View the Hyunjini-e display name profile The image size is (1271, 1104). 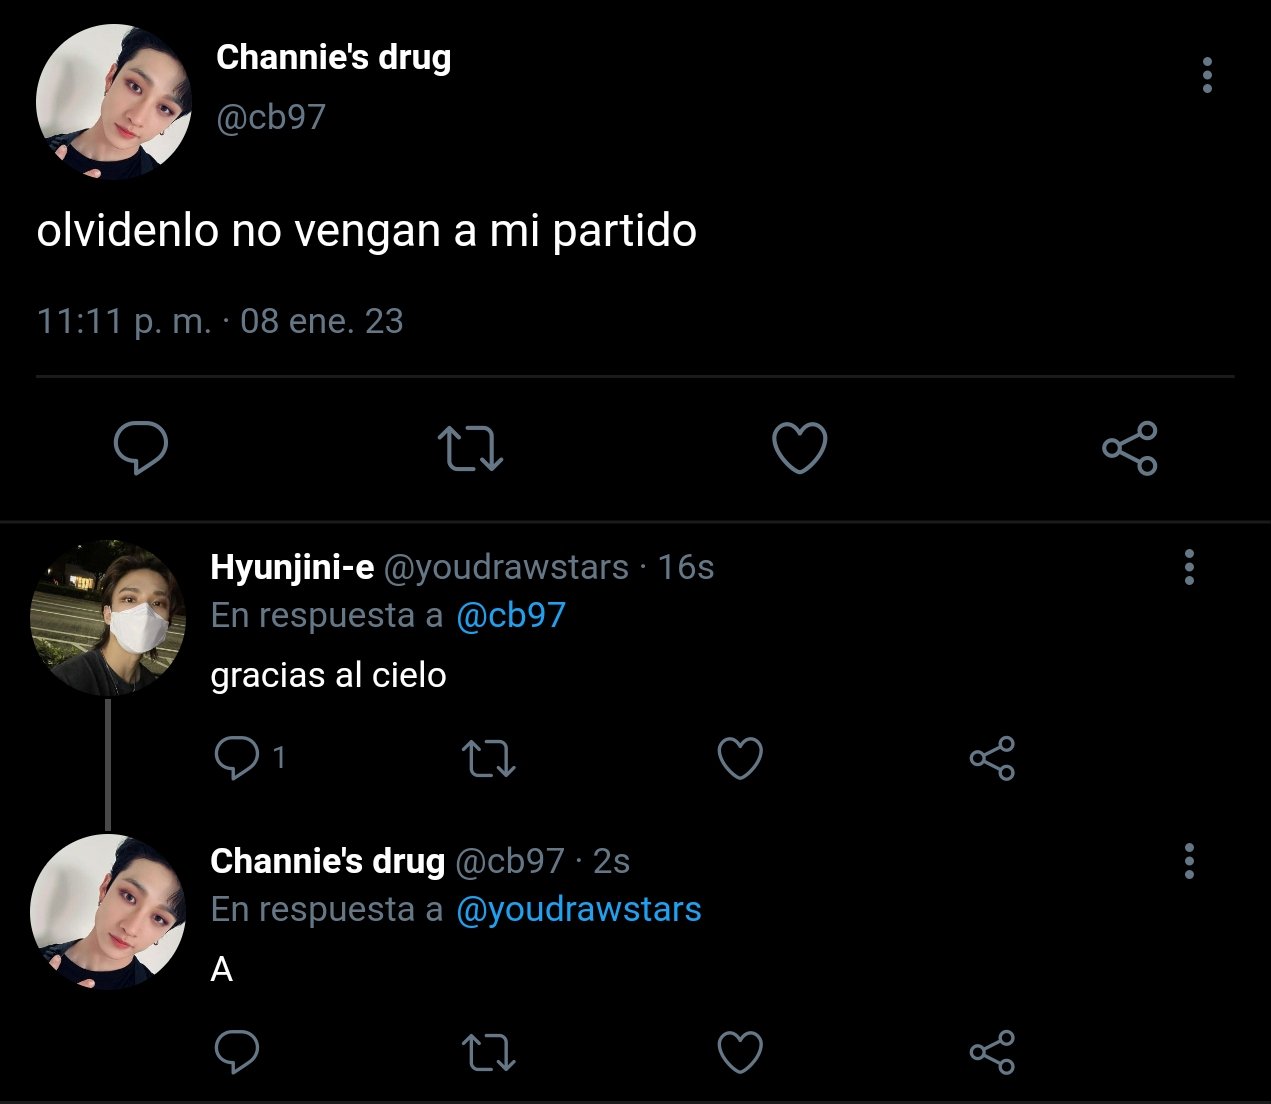292,567
